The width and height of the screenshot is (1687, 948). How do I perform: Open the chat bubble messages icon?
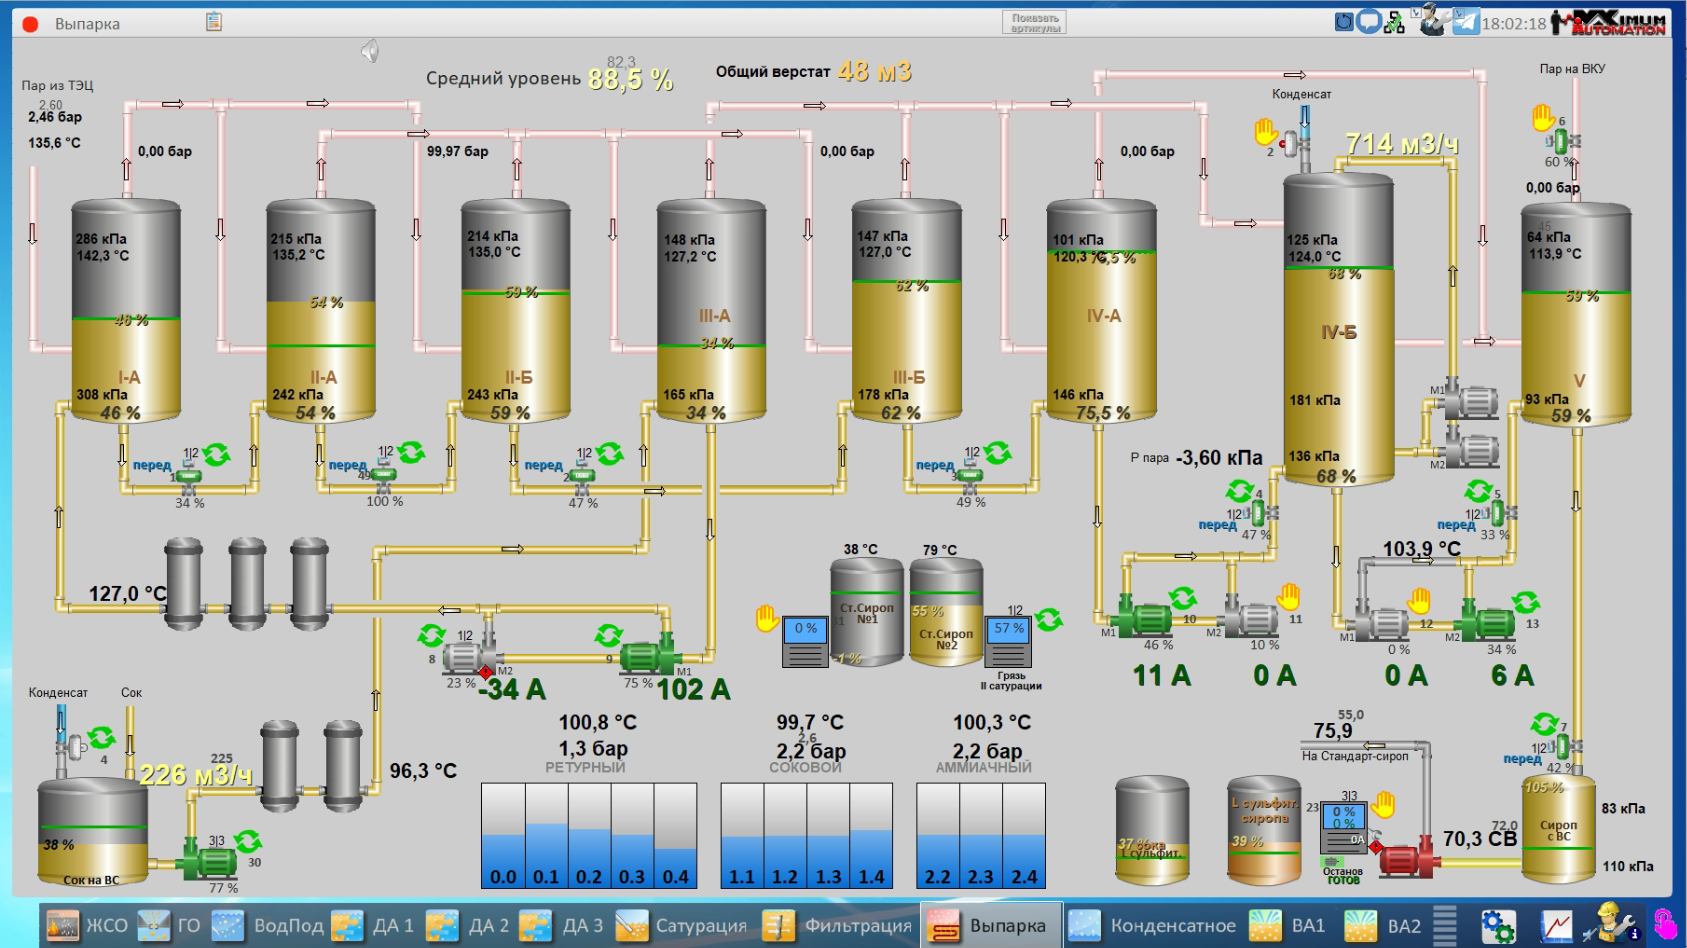(x=1368, y=21)
